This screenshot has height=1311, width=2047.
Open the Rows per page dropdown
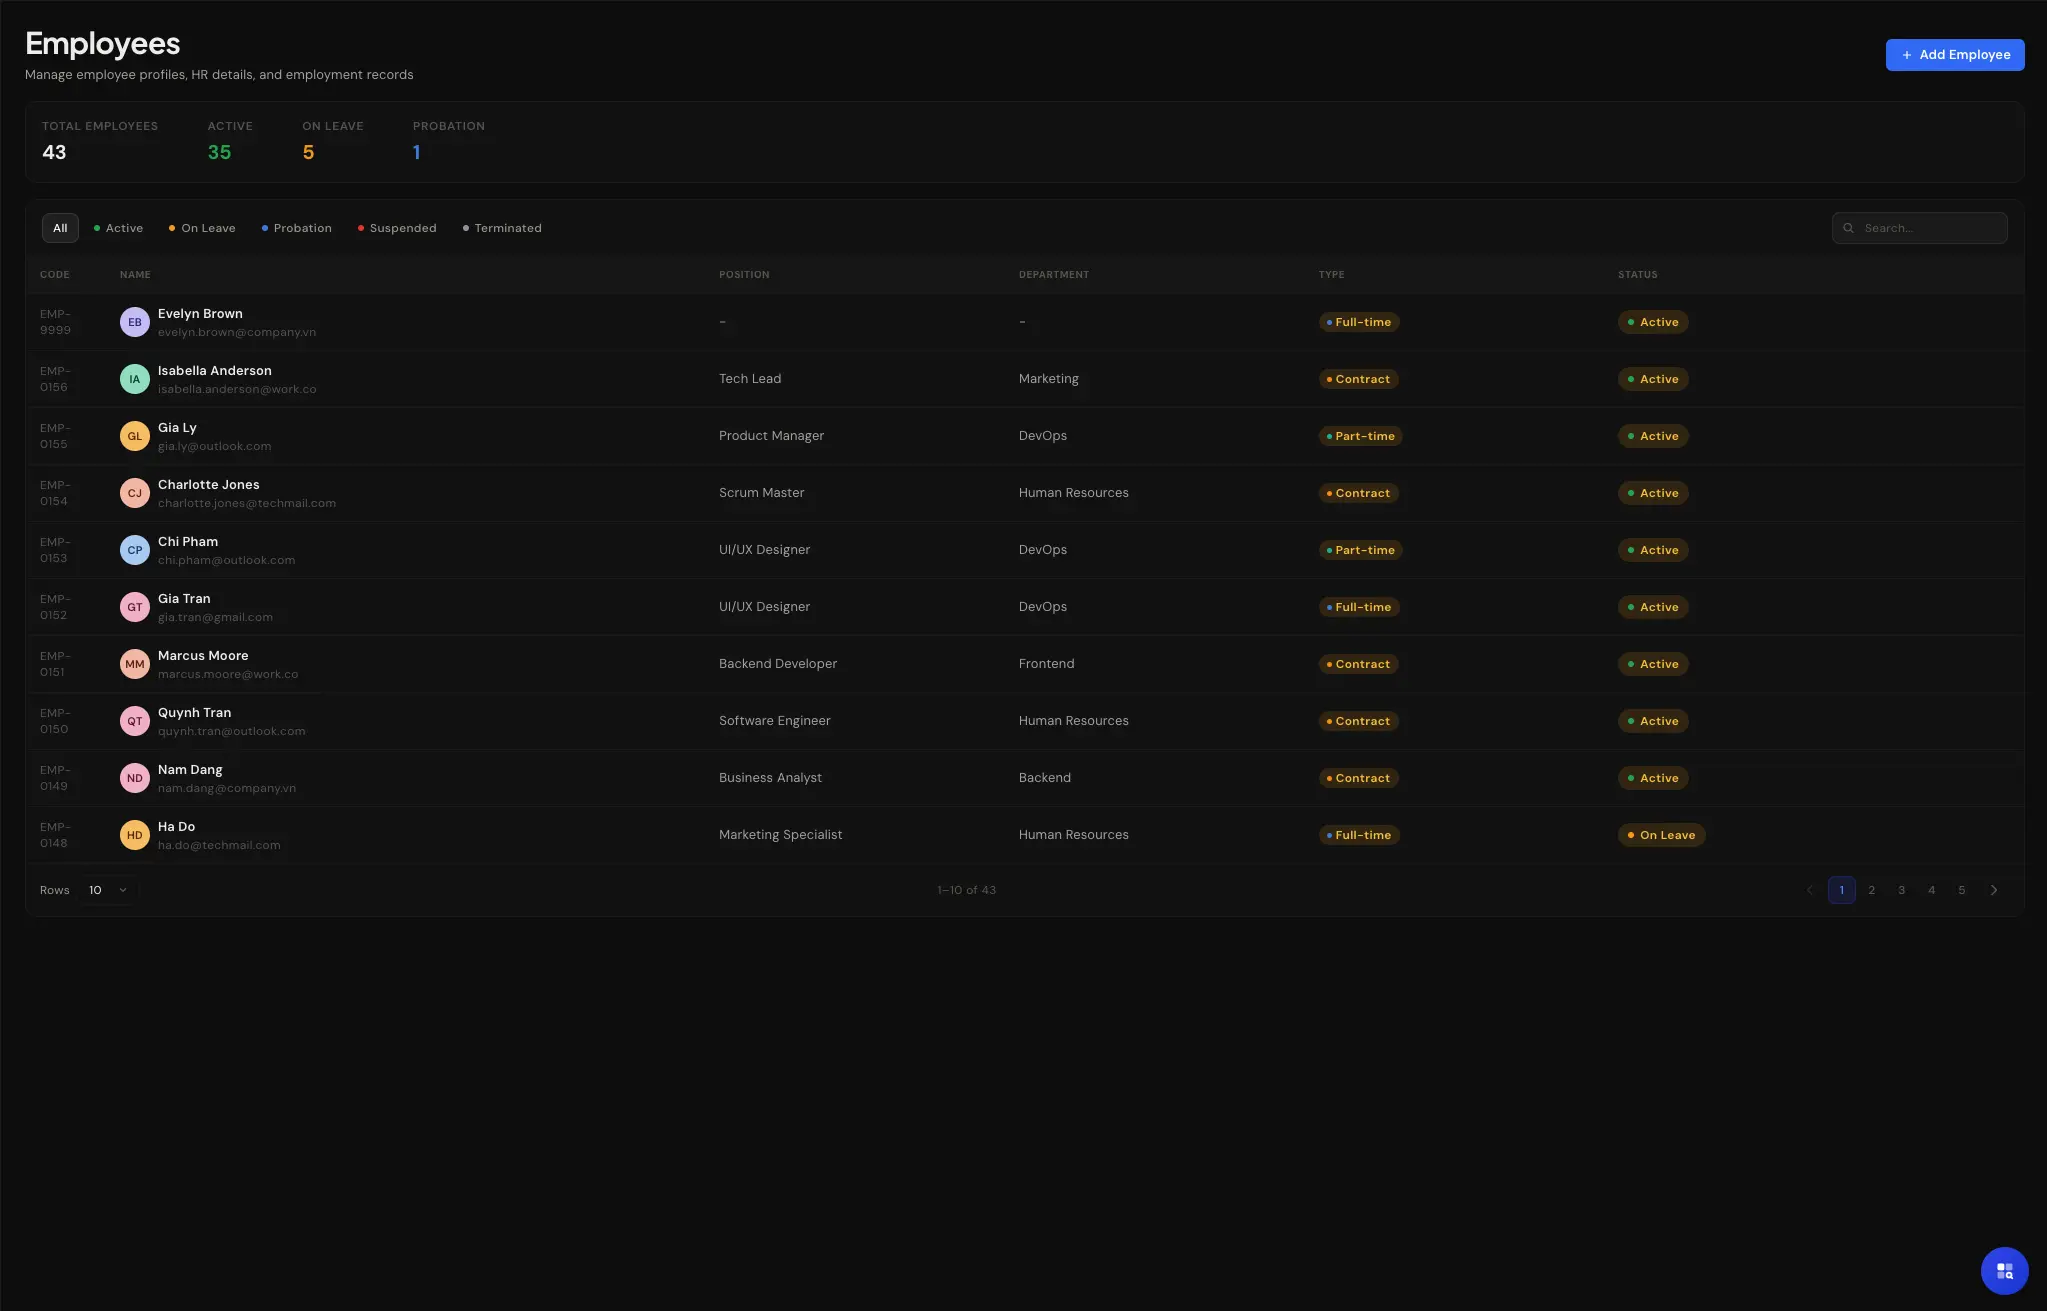[x=108, y=890]
